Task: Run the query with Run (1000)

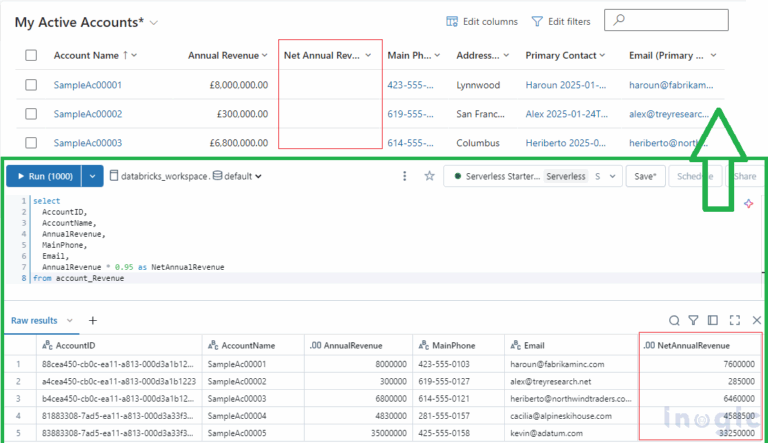Action: pos(44,176)
